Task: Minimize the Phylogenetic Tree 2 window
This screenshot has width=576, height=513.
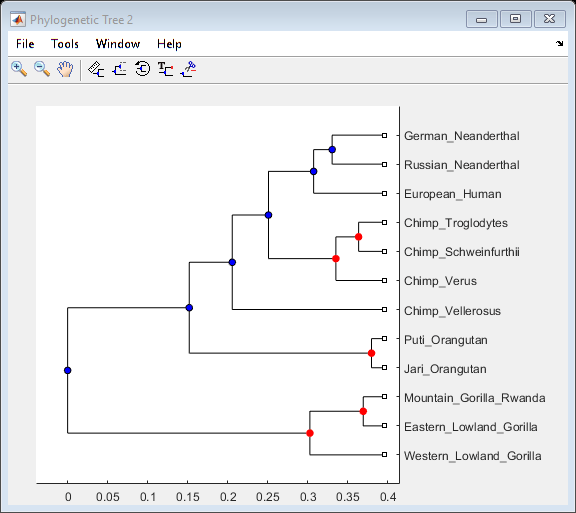Action: point(482,19)
